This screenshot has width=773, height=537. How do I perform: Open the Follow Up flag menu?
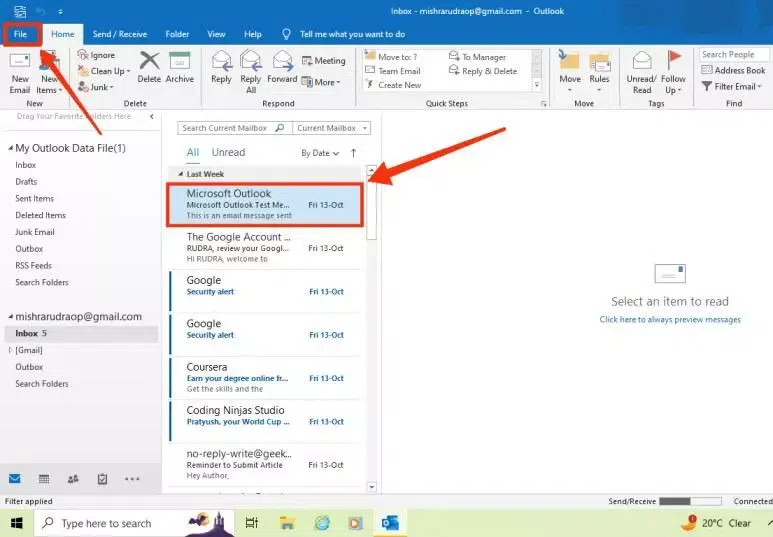[x=673, y=72]
